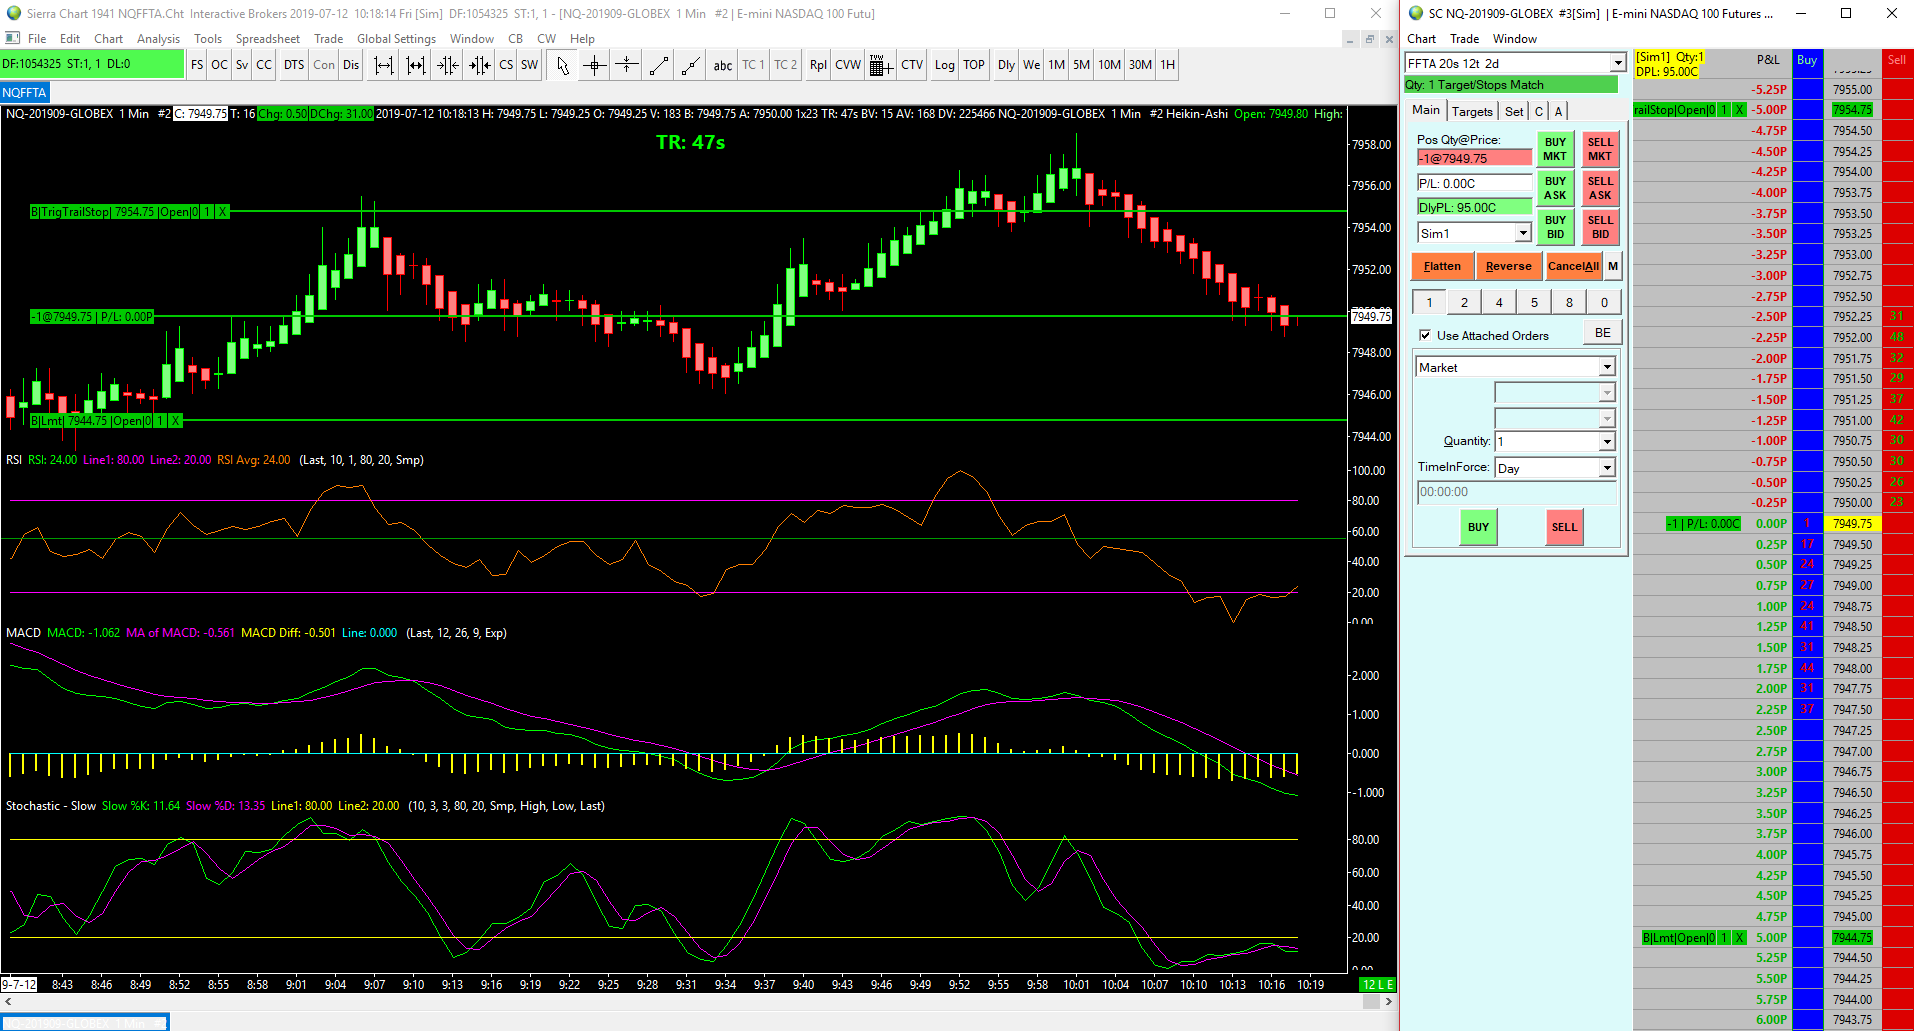Click the horizontal chart scrollbar
The width and height of the screenshot is (1914, 1031).
(698, 1000)
